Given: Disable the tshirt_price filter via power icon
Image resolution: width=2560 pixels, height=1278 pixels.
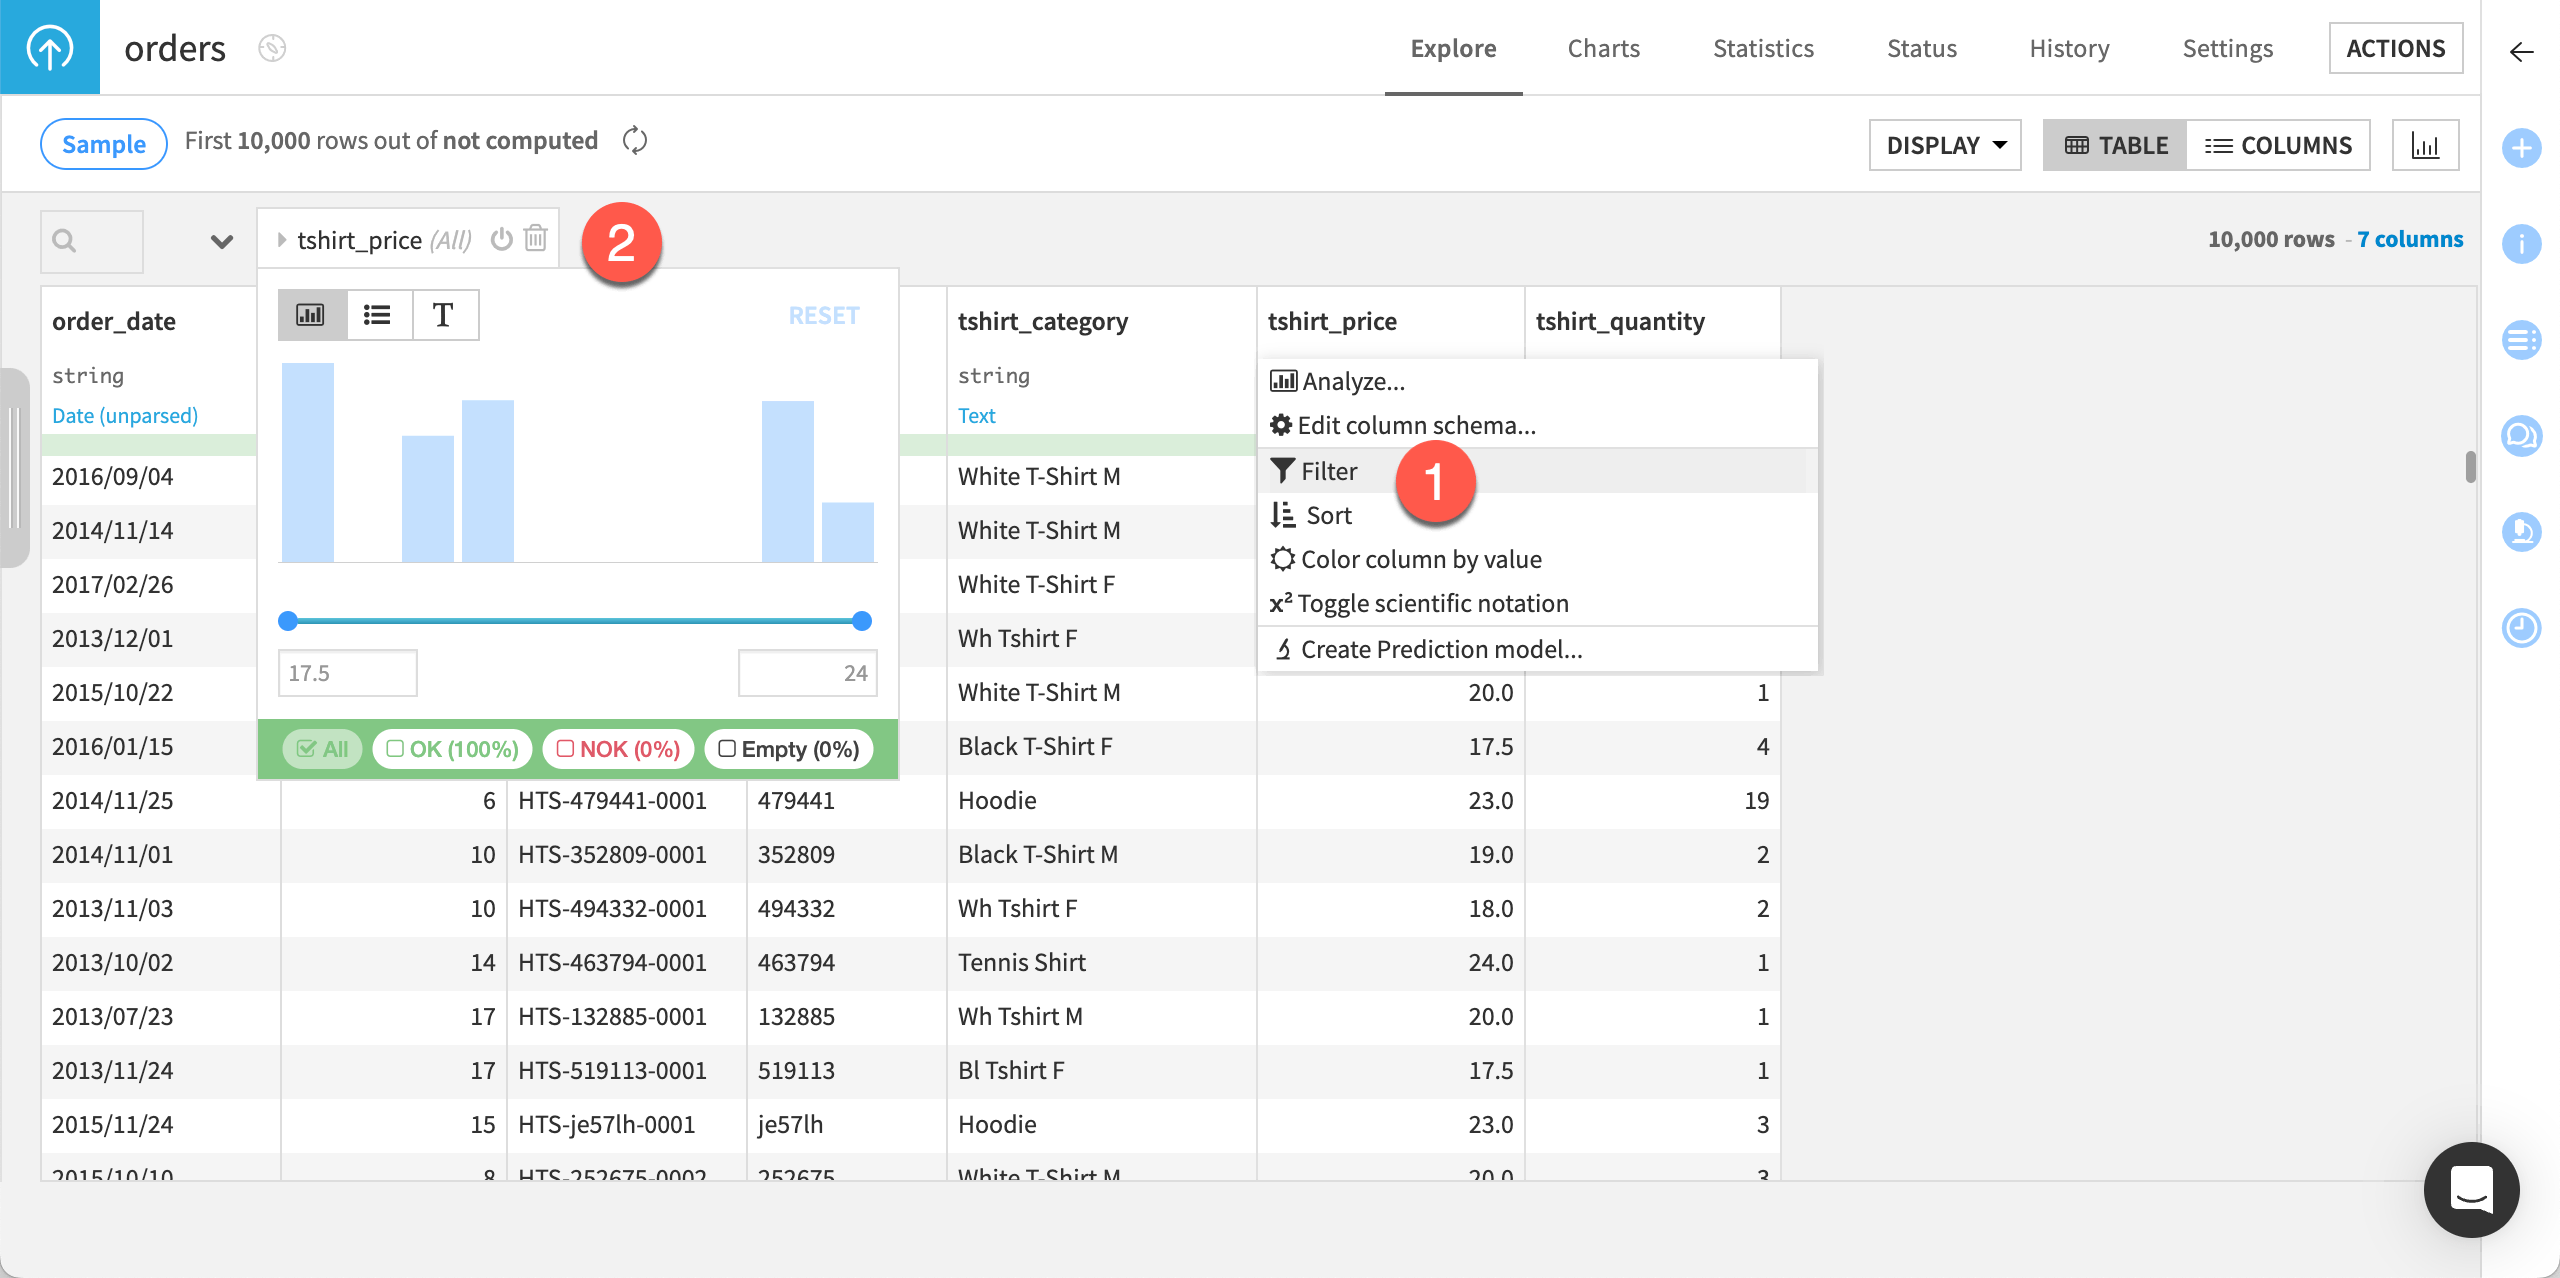Looking at the screenshot, I should click(502, 239).
